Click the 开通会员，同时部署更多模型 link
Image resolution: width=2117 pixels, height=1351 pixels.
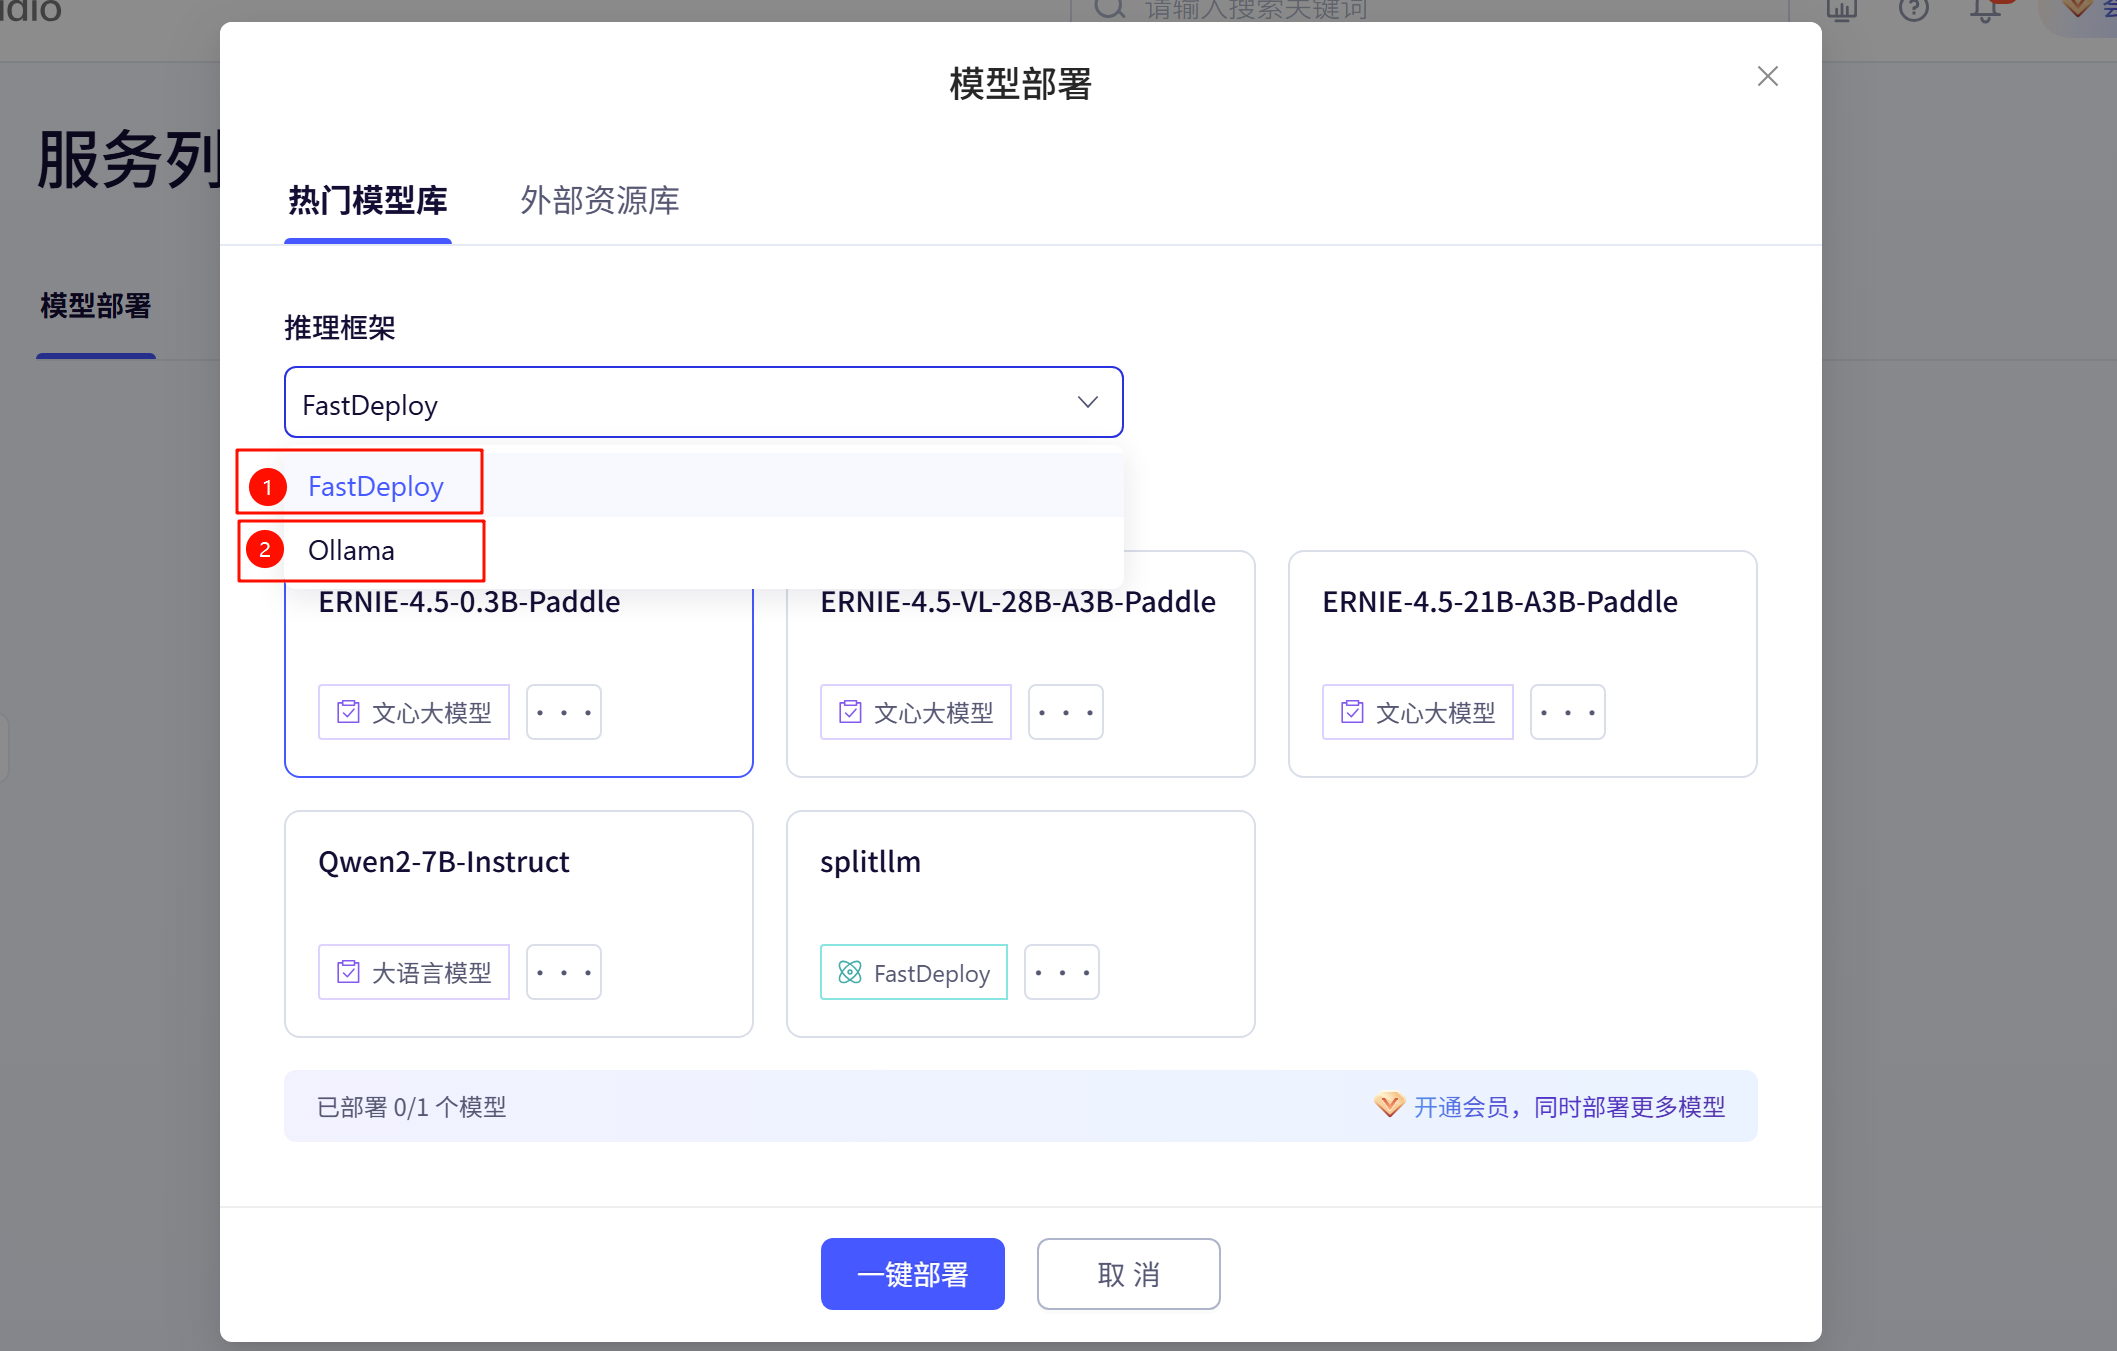tap(1569, 1107)
